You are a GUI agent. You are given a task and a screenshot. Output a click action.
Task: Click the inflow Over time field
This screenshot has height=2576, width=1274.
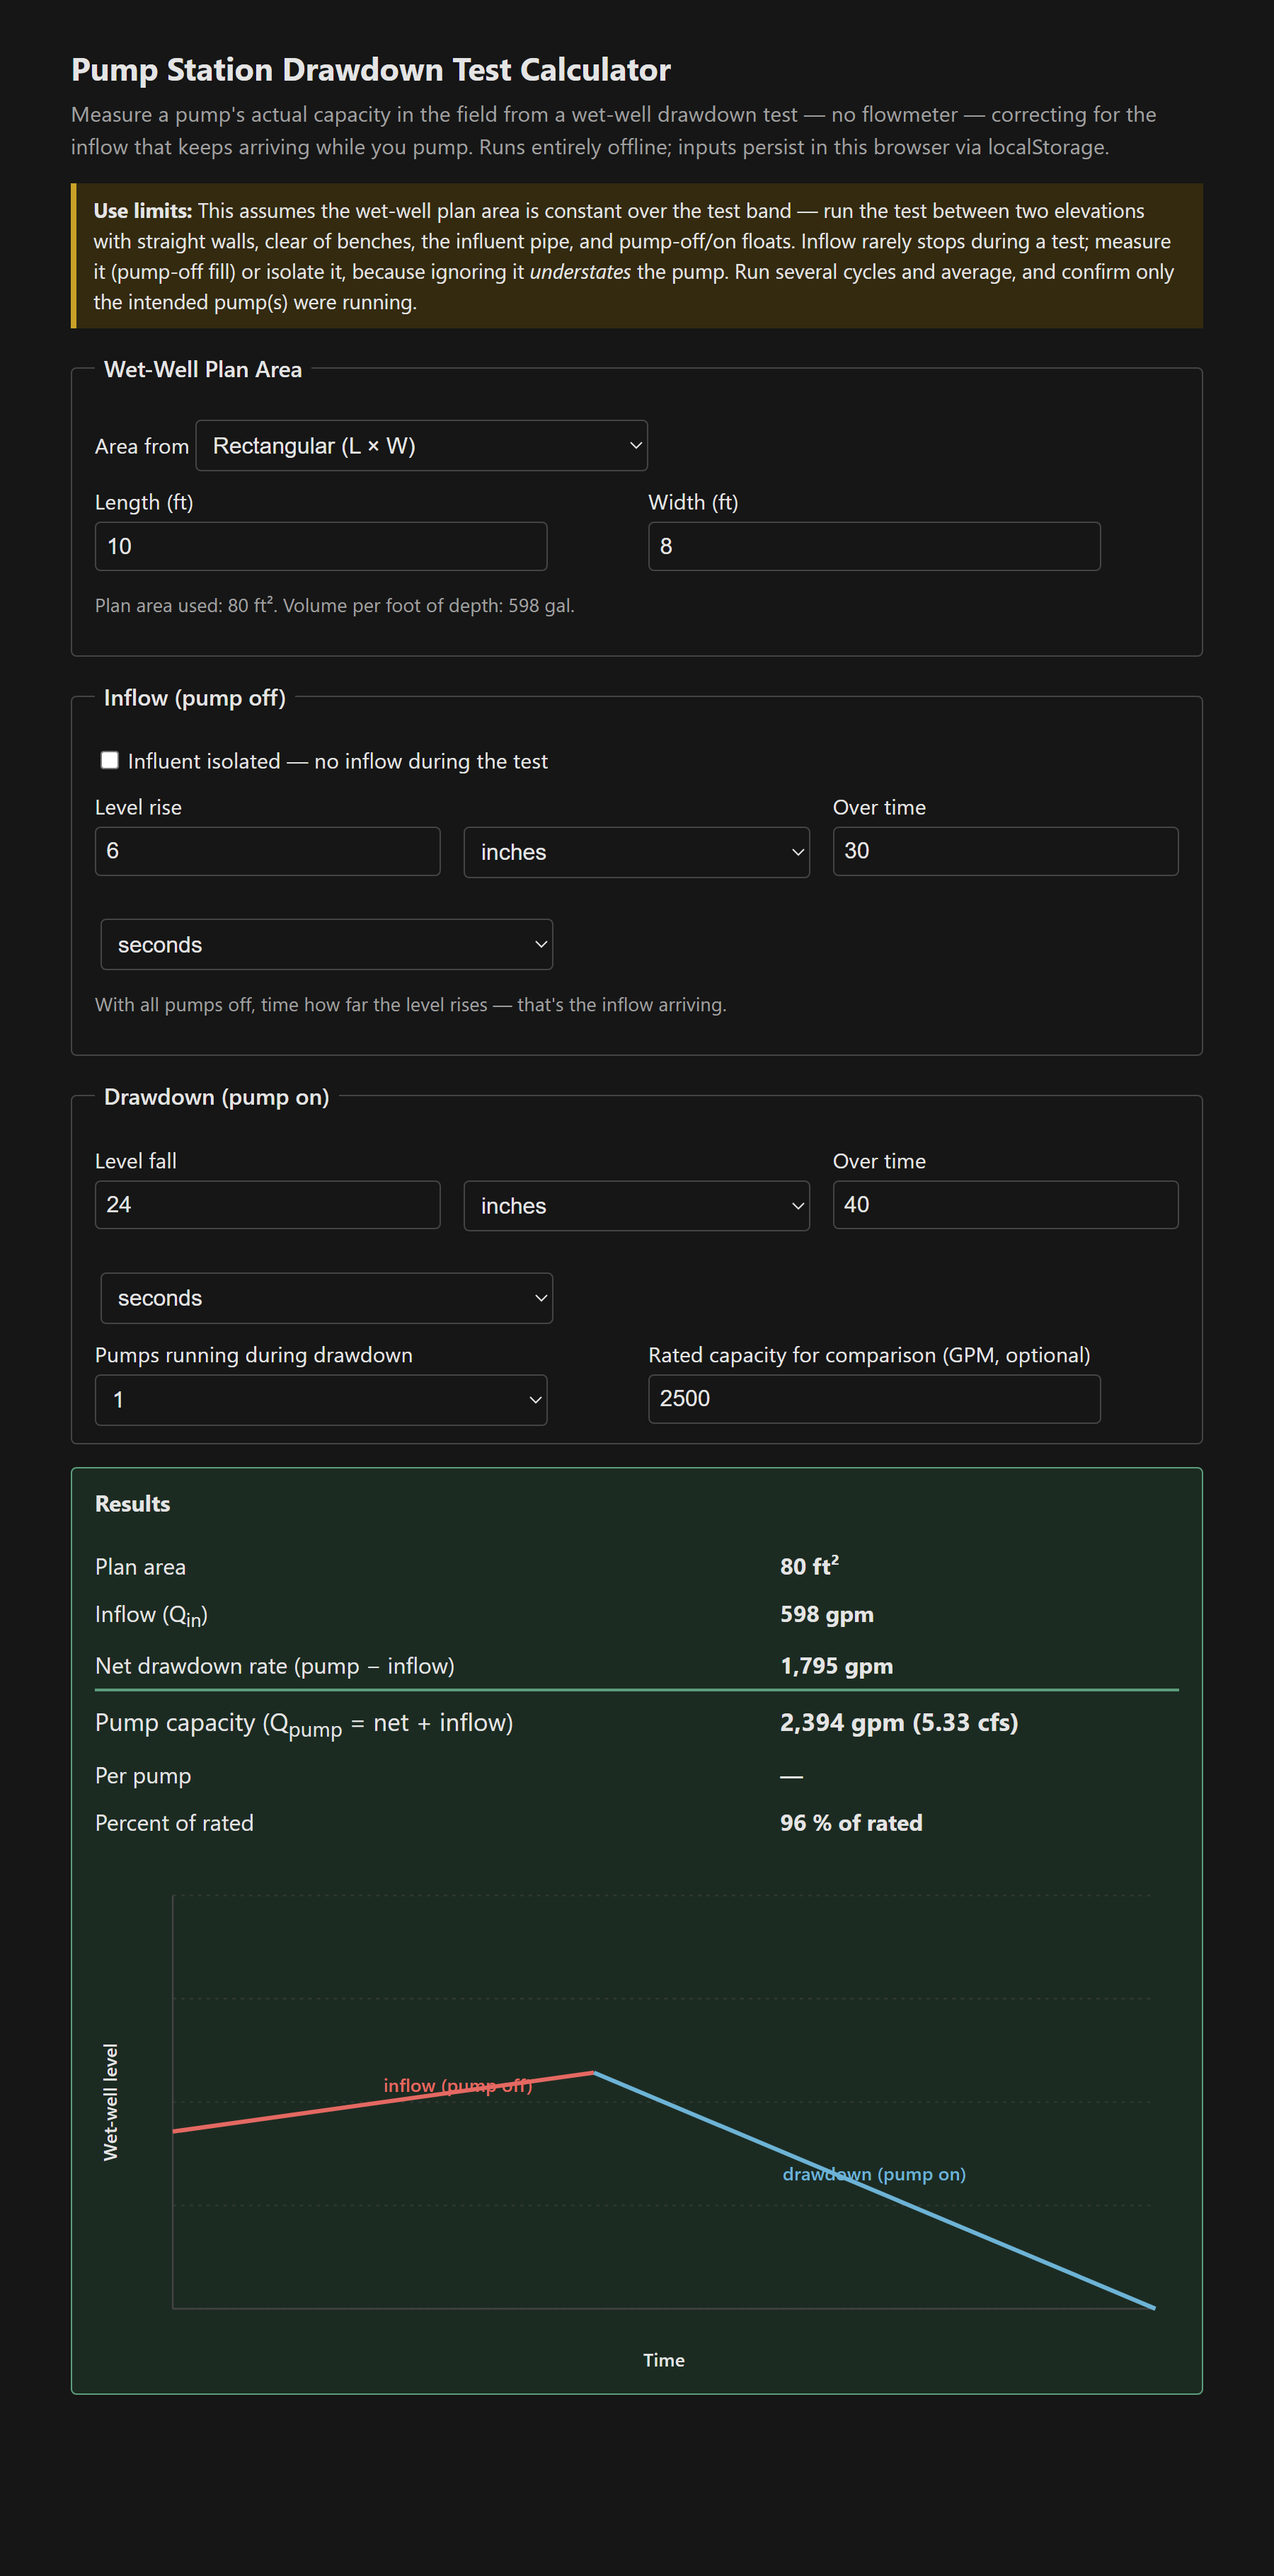(x=1005, y=851)
